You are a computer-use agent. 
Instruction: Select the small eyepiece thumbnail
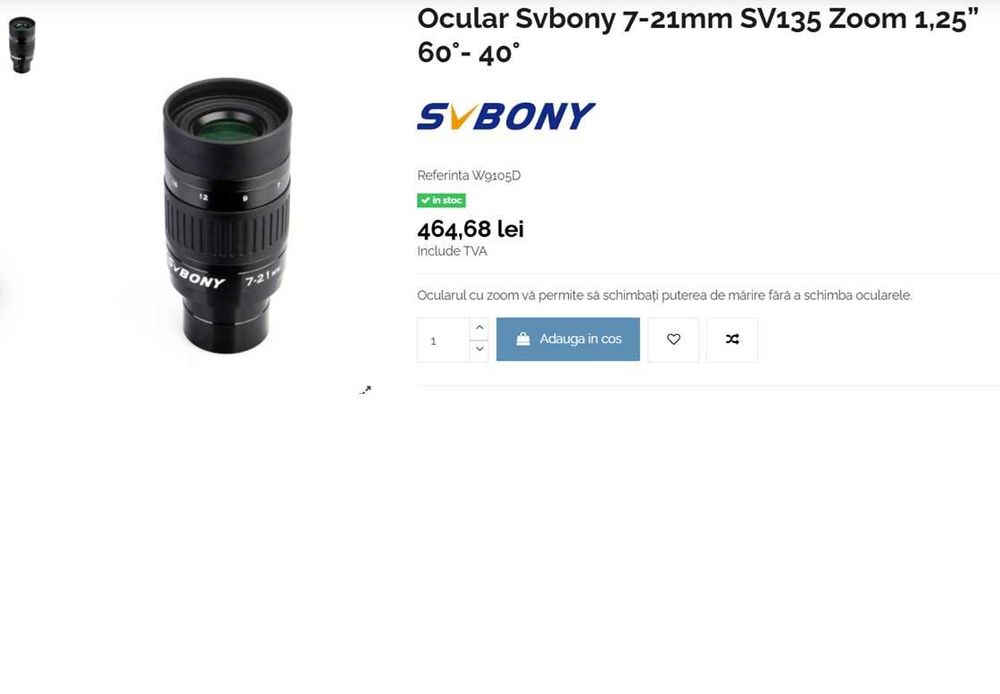(x=22, y=45)
